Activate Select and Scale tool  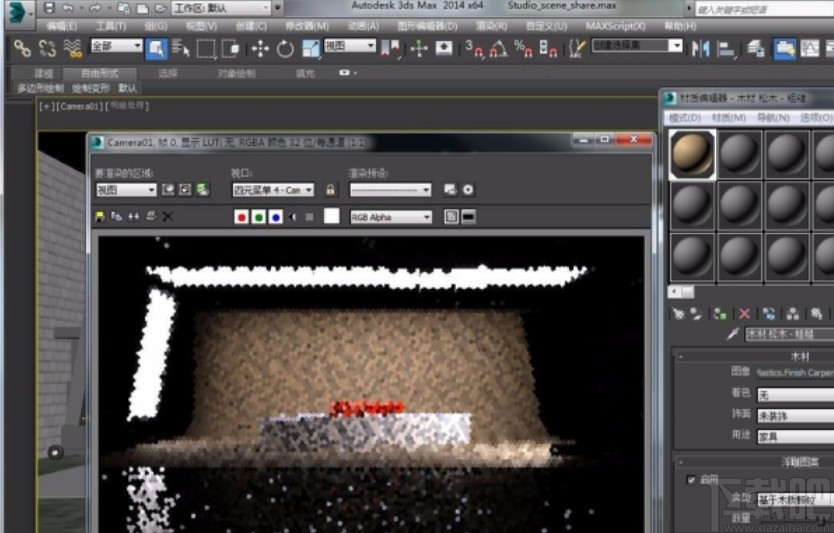tap(310, 49)
